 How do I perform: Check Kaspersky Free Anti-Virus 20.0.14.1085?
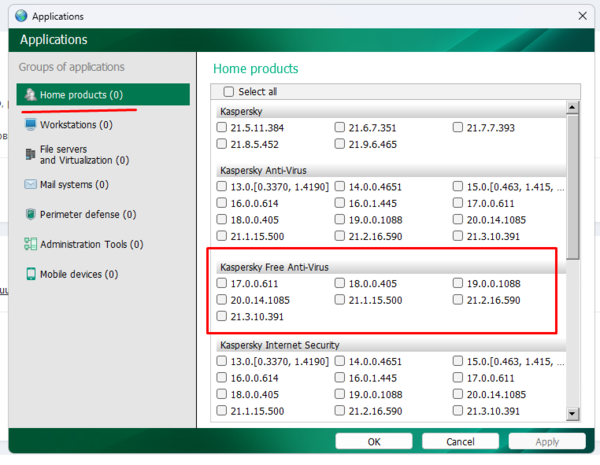pos(222,299)
